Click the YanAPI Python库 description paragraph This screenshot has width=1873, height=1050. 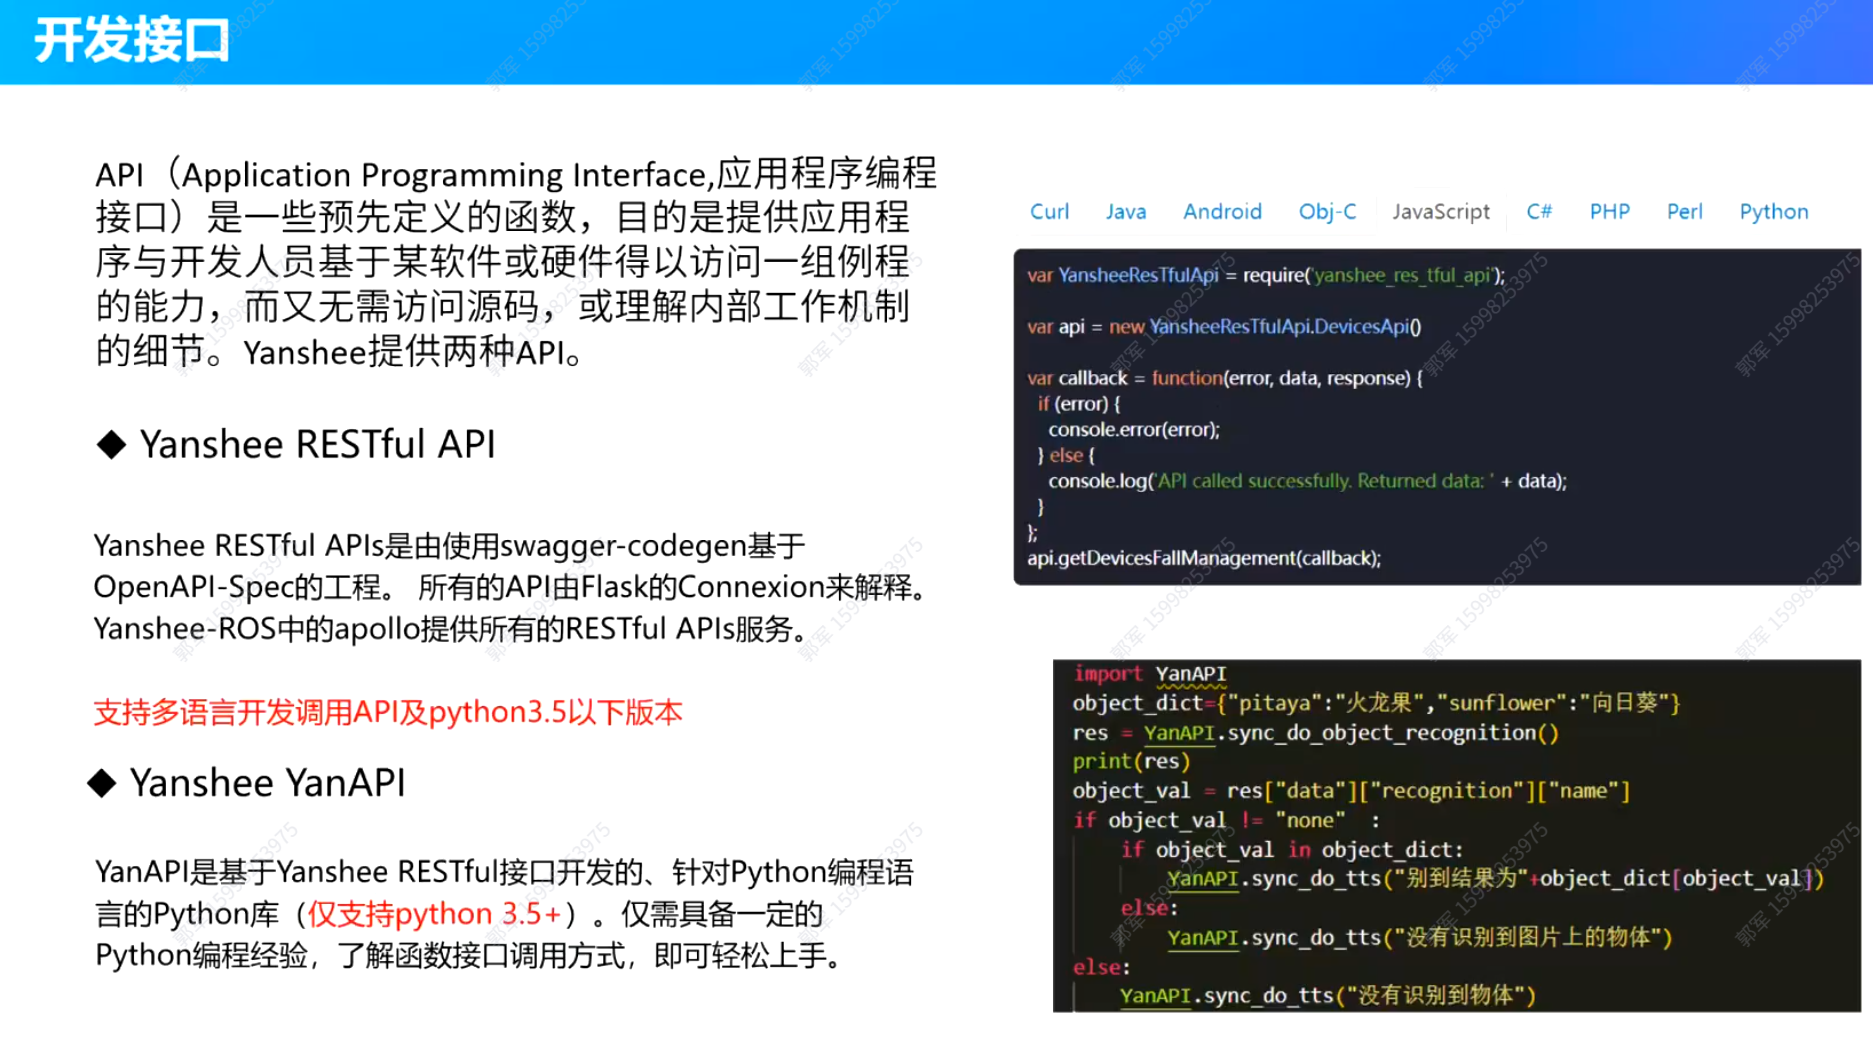tap(504, 914)
